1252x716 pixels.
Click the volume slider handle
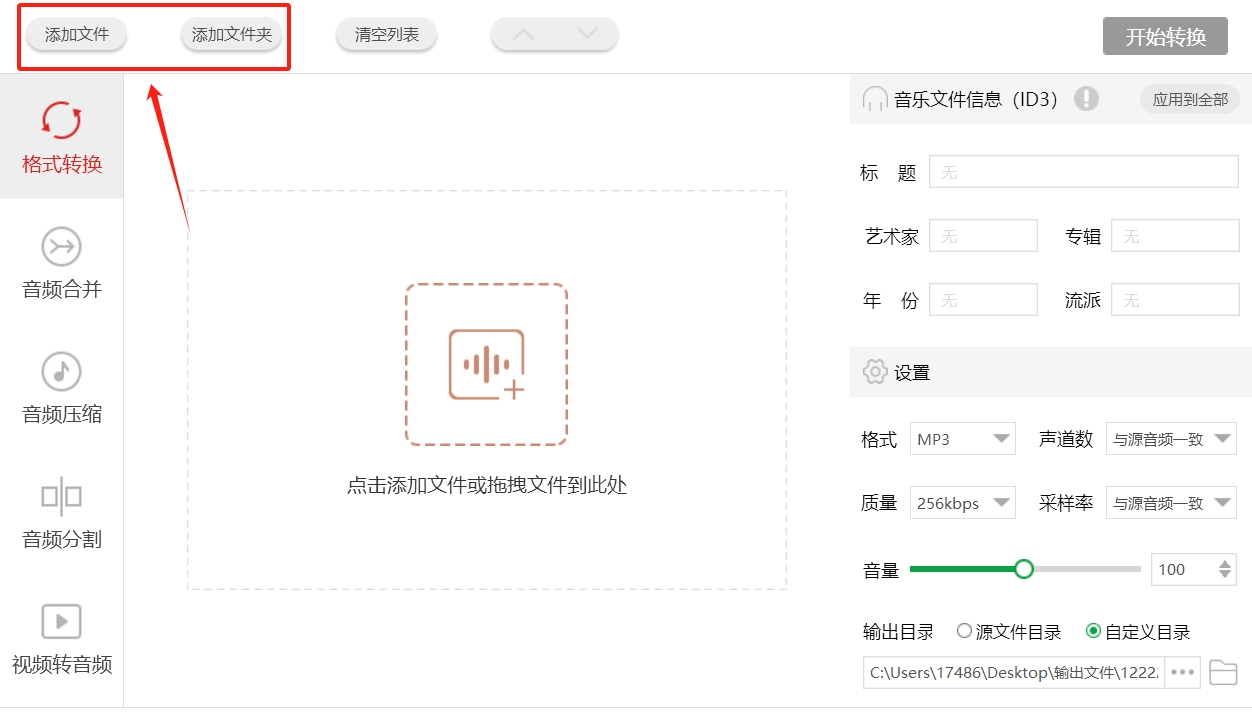[x=1023, y=569]
